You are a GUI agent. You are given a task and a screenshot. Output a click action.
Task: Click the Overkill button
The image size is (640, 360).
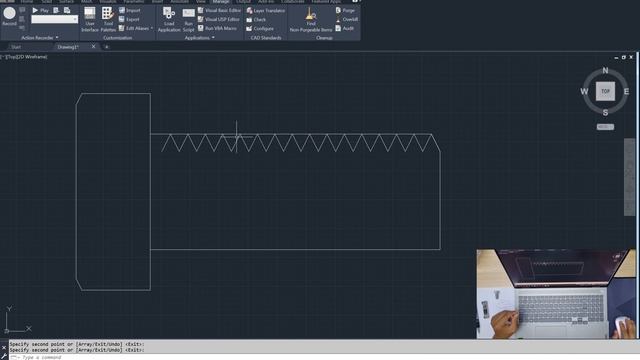[347, 19]
